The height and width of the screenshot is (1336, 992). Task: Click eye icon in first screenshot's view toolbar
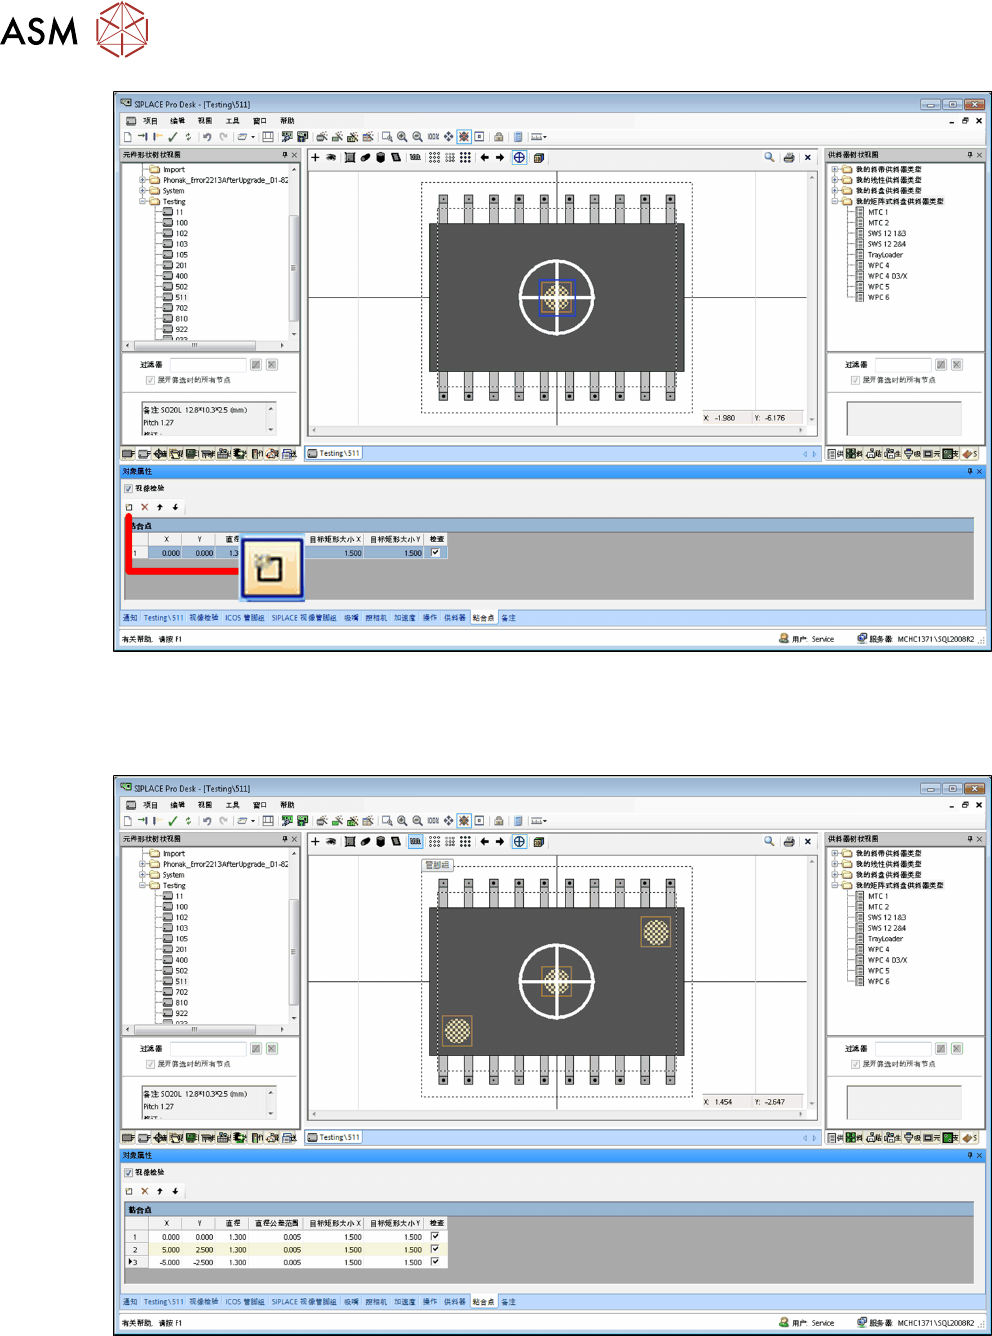(330, 157)
